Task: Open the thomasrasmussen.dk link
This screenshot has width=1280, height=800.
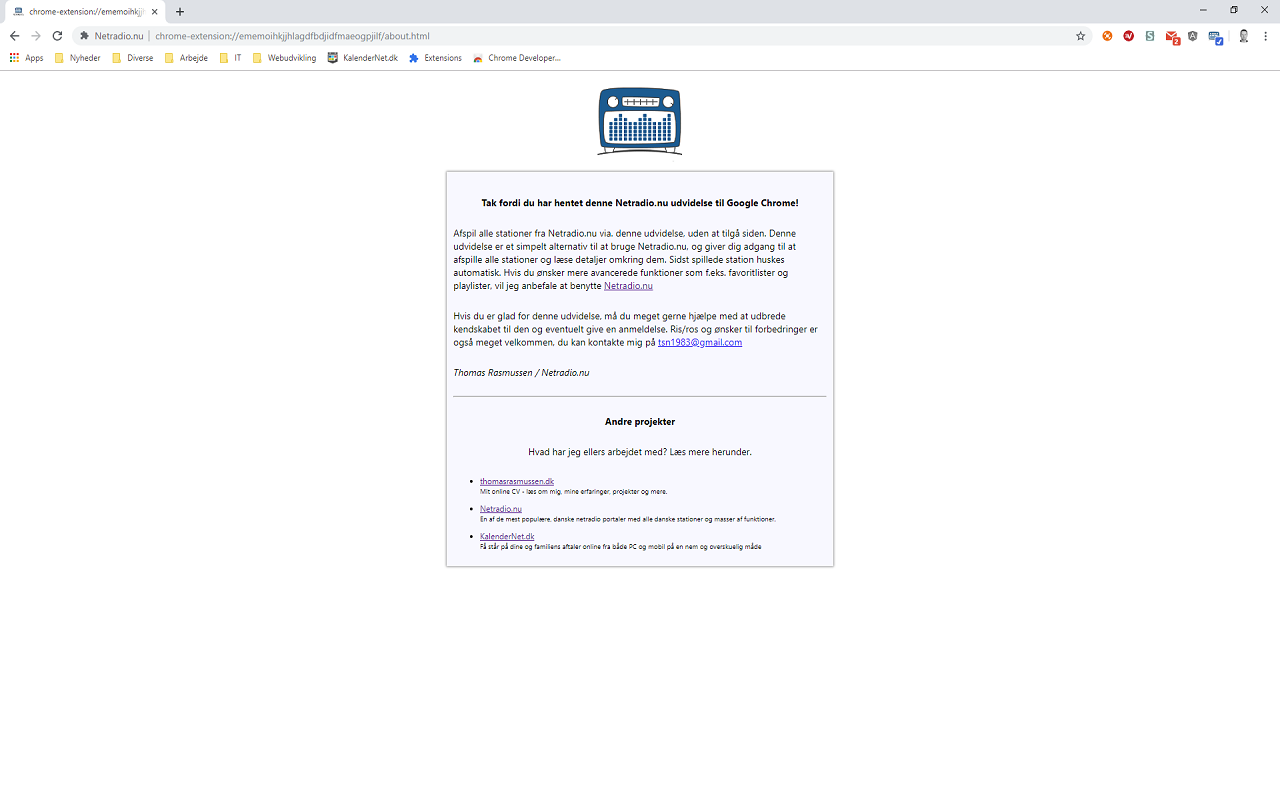Action: click(517, 480)
